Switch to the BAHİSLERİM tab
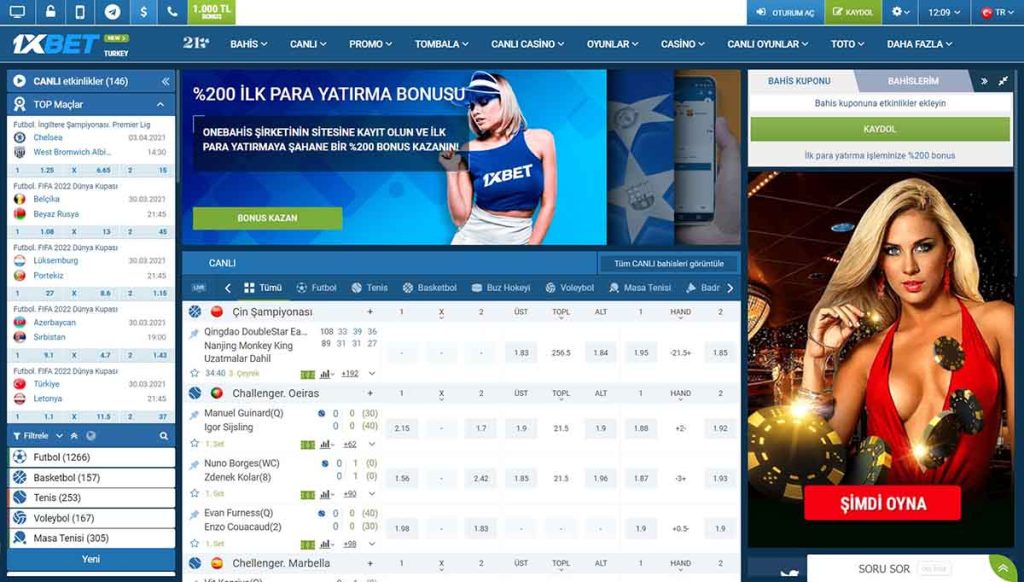This screenshot has height=582, width=1024. coord(912,81)
